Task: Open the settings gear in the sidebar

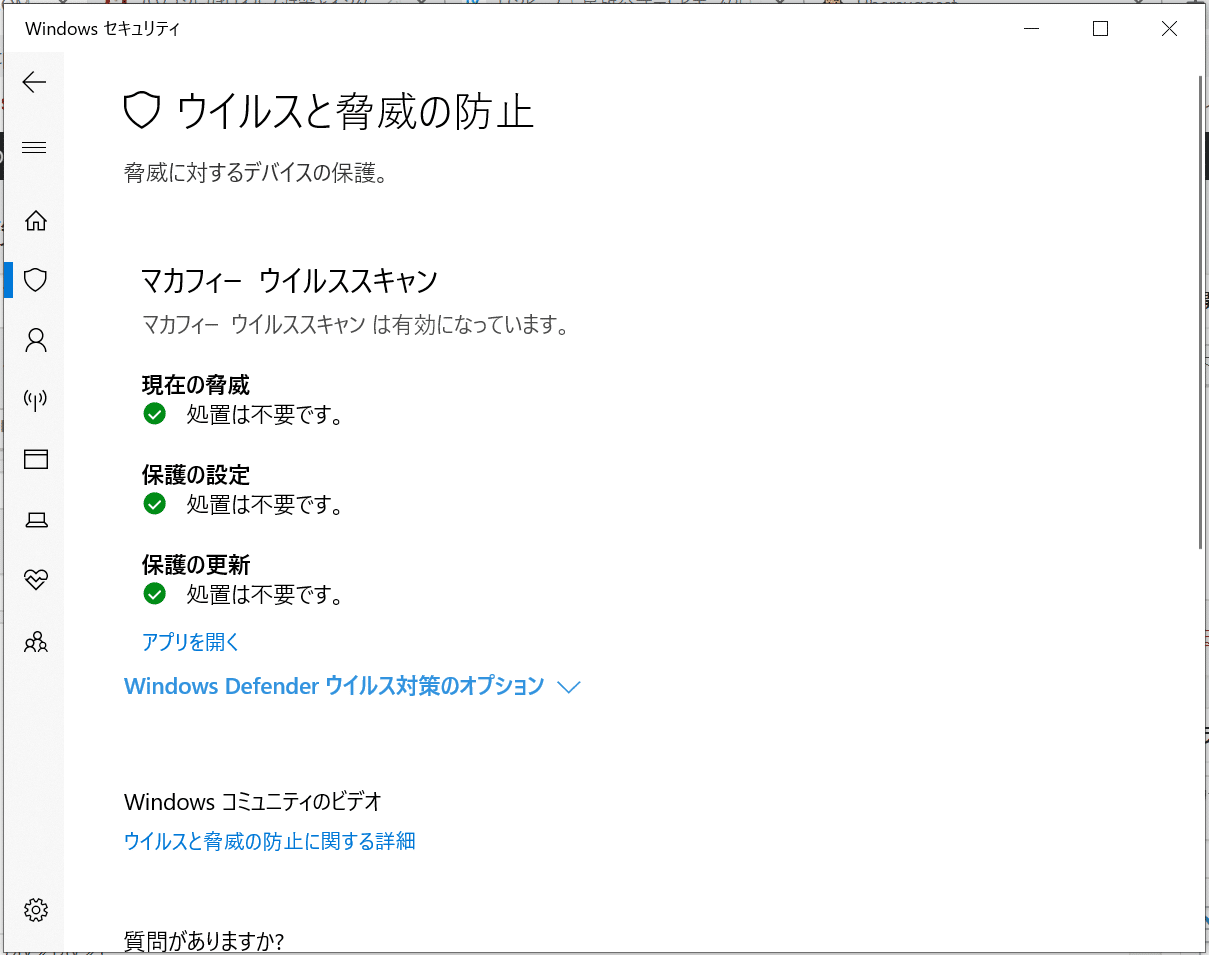Action: pos(36,910)
